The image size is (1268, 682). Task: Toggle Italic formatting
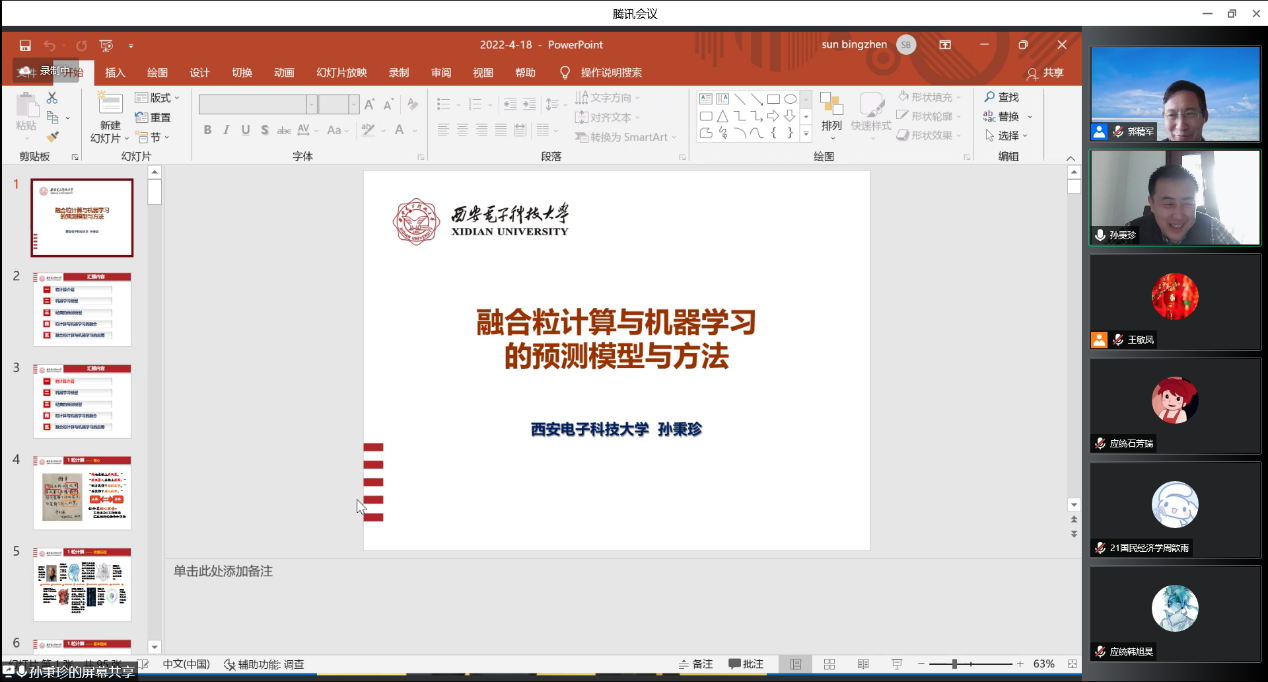point(227,130)
